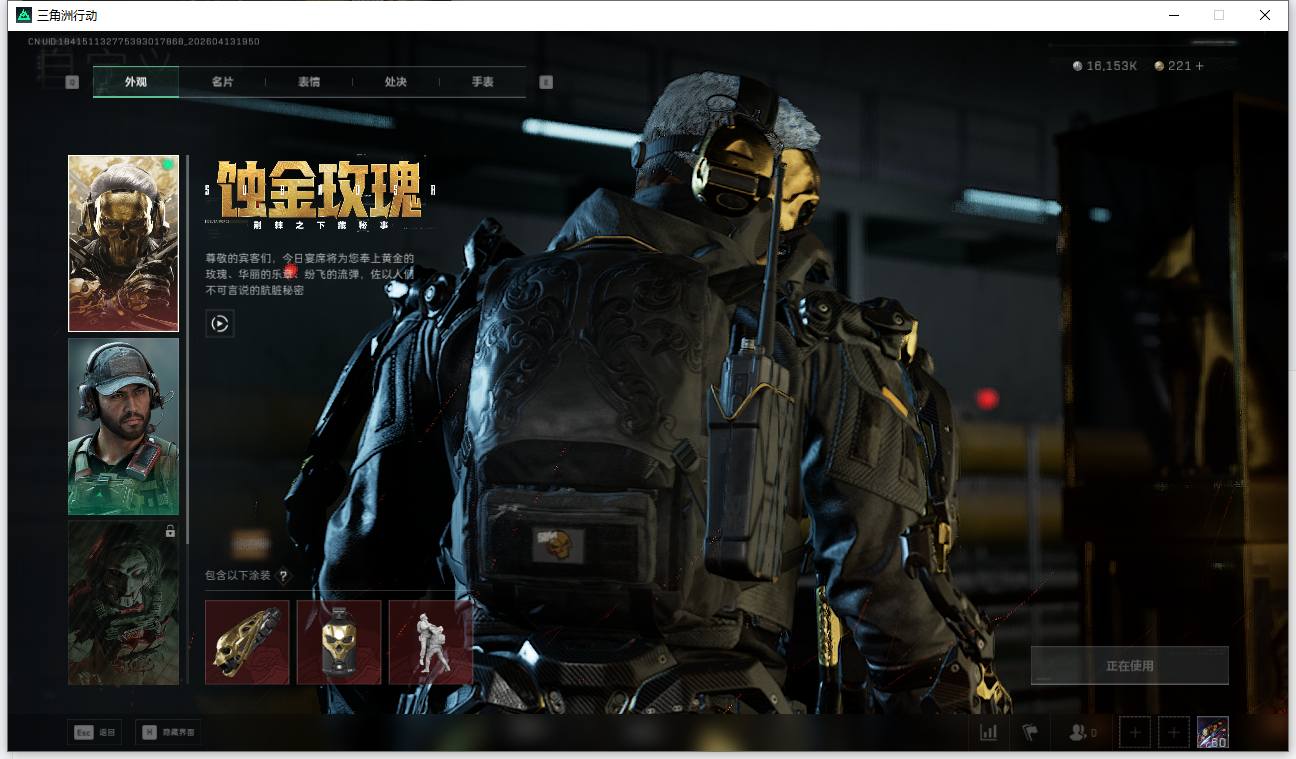Click the next-tab key icon right of 手表
The image size is (1296, 759).
click(546, 82)
